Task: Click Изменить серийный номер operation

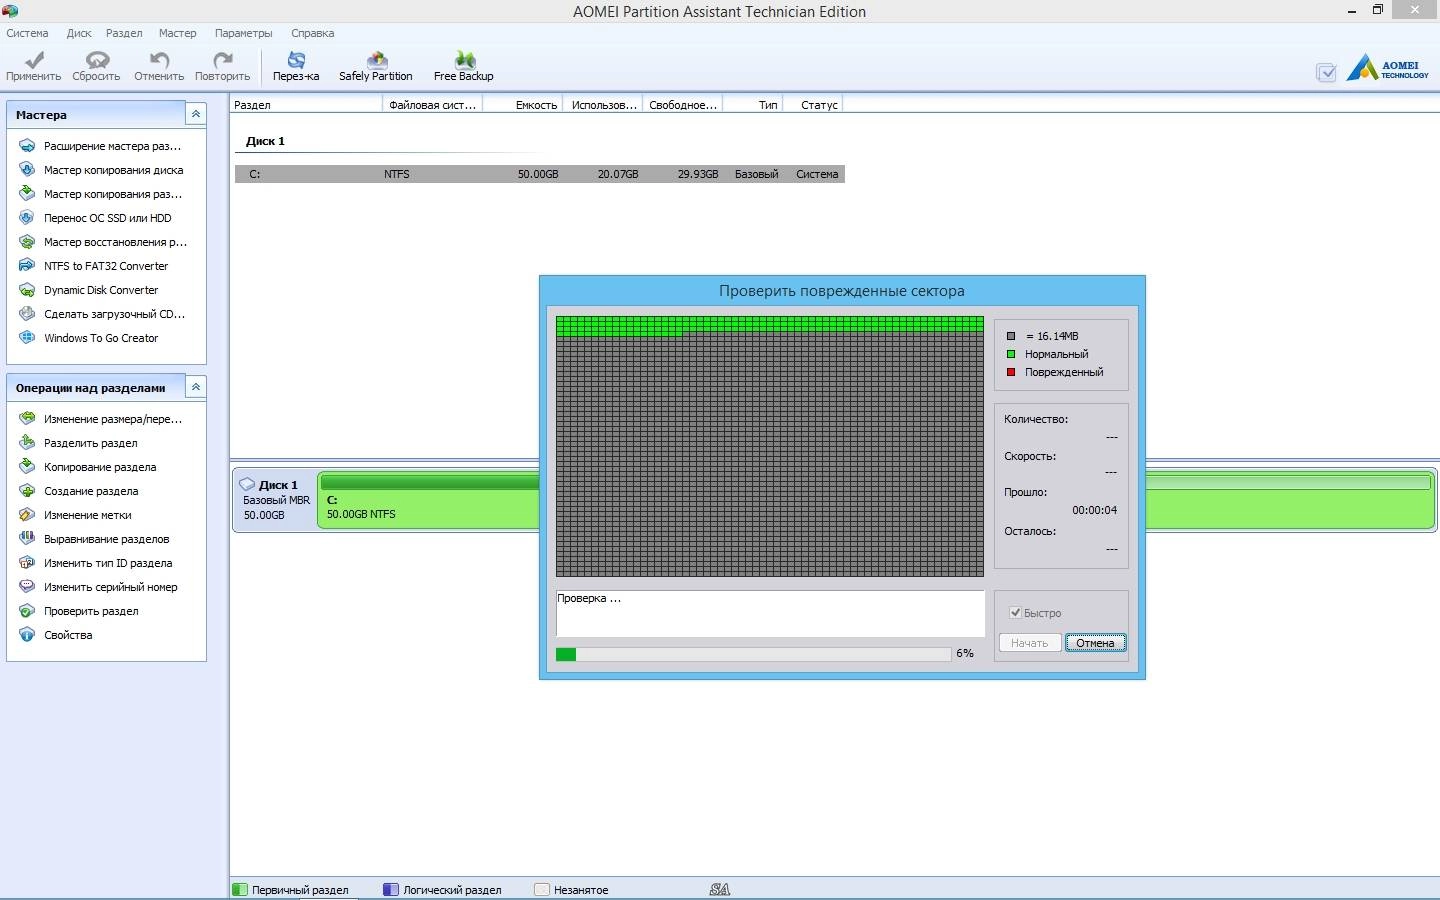Action: coord(110,587)
